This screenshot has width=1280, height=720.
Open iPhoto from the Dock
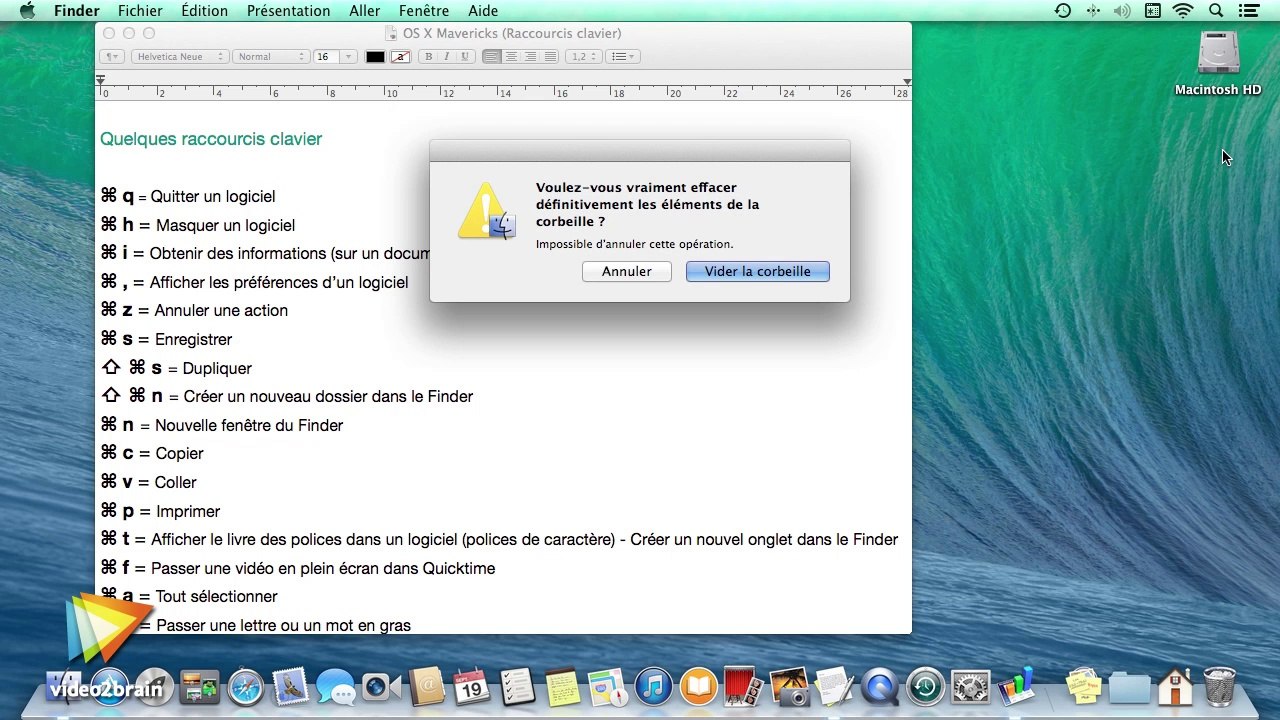[789, 687]
